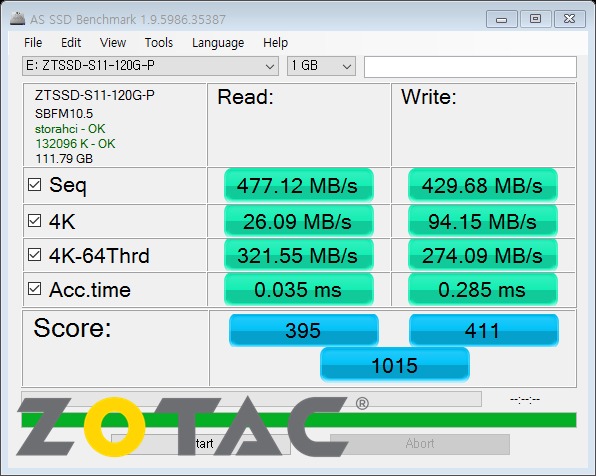Click the green progress bar
This screenshot has height=476, width=596.
[299, 420]
